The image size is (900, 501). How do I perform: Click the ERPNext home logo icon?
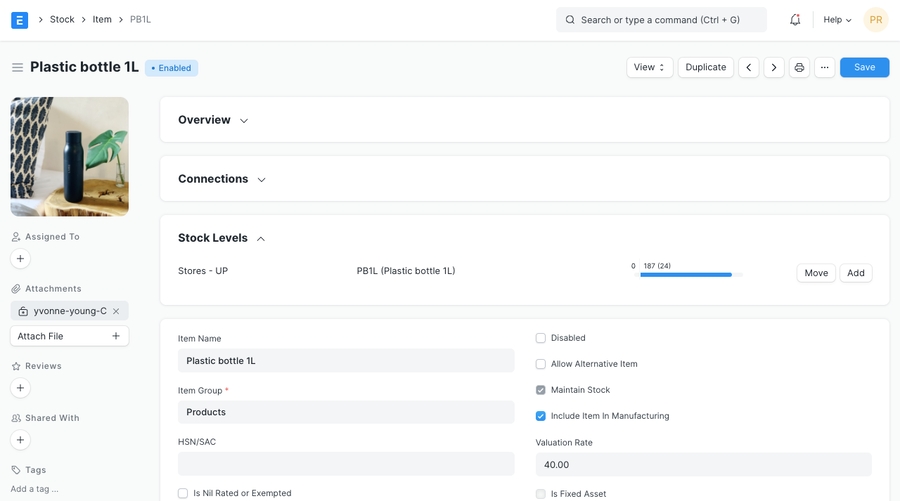pyautogui.click(x=19, y=20)
